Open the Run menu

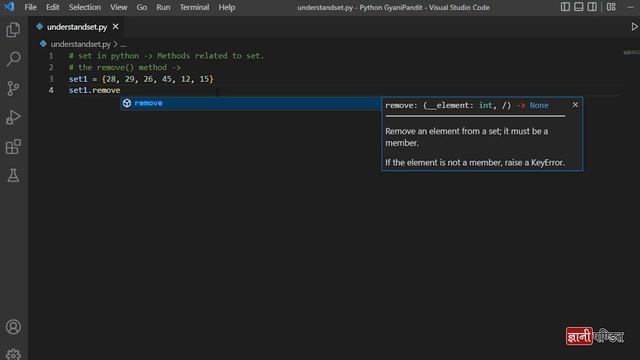[163, 7]
